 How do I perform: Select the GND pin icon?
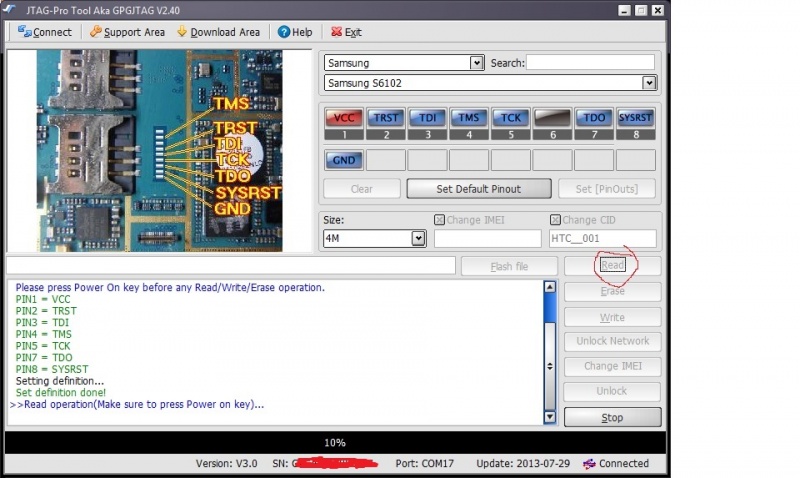point(343,160)
